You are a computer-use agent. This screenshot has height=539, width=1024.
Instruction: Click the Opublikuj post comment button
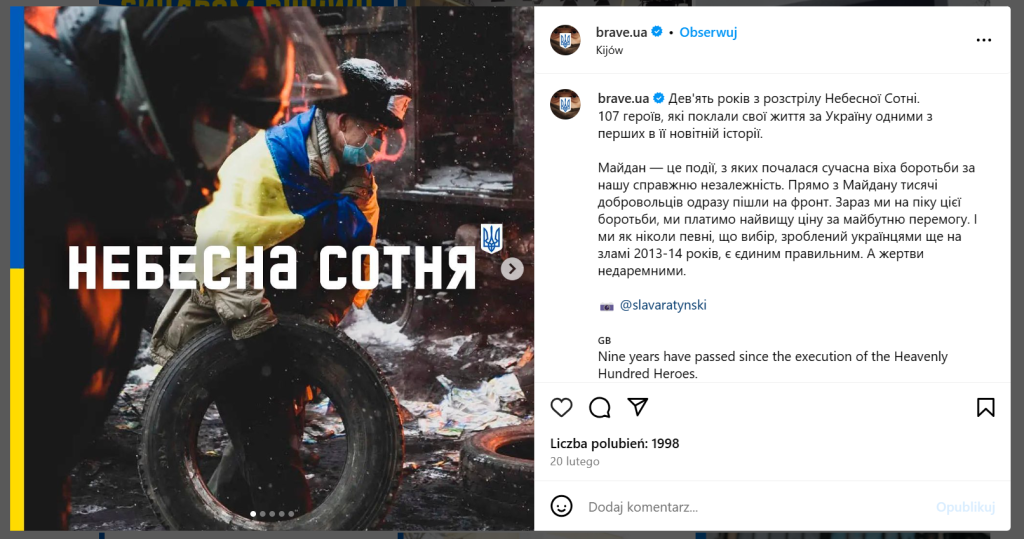[965, 507]
